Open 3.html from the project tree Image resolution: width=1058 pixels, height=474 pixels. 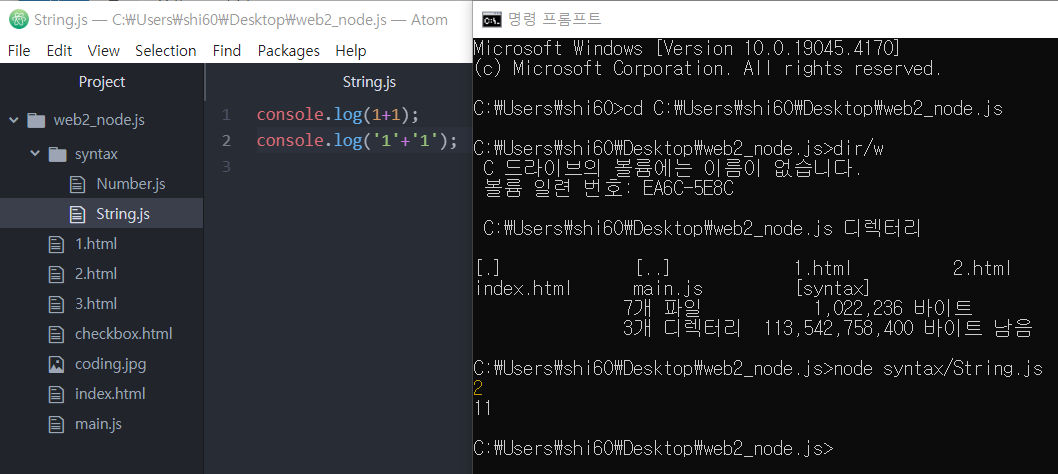pos(96,304)
